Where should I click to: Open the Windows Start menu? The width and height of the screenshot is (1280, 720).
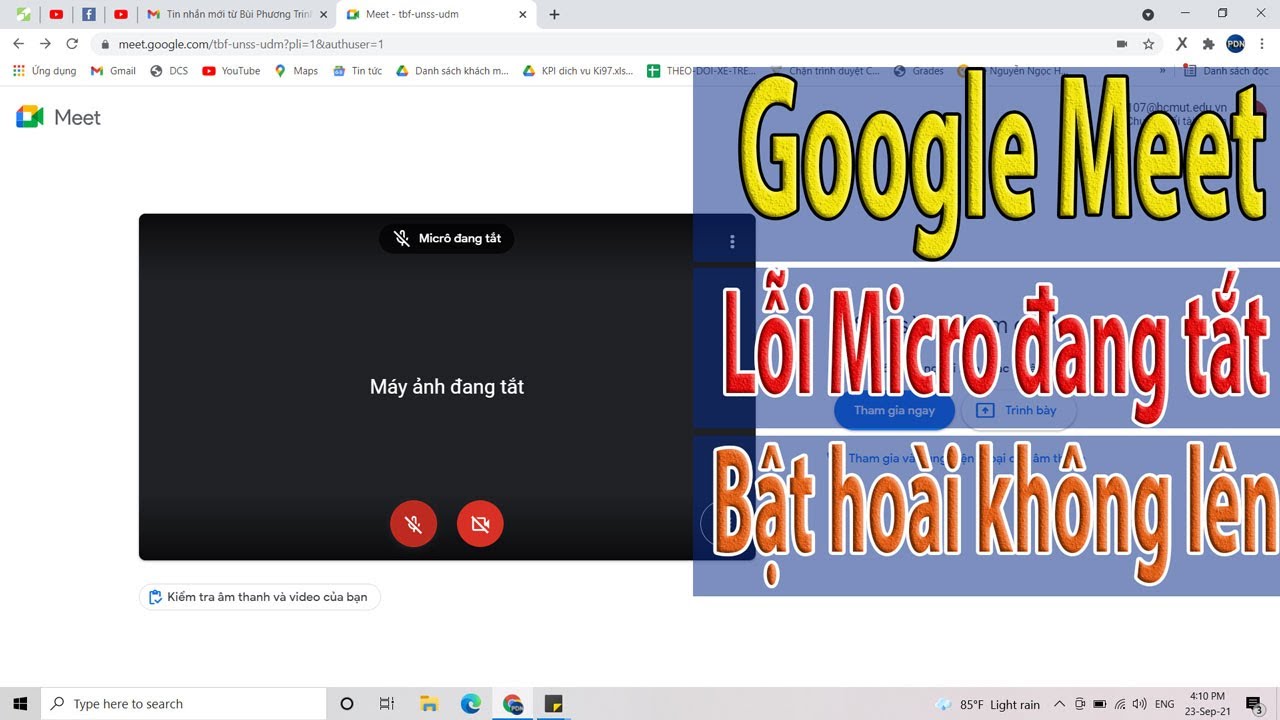(x=20, y=704)
